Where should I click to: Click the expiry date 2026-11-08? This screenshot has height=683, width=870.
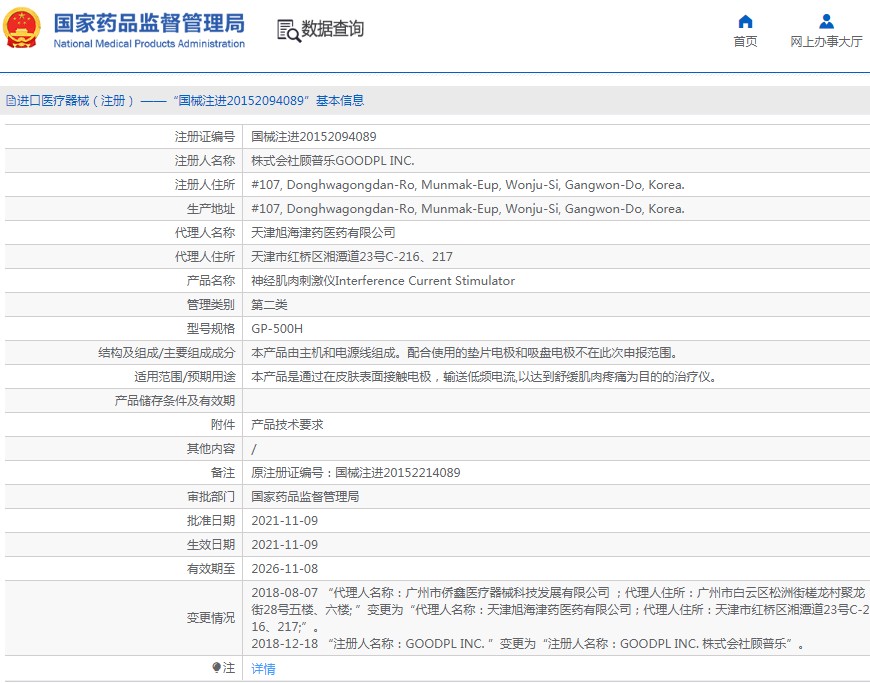pos(284,569)
